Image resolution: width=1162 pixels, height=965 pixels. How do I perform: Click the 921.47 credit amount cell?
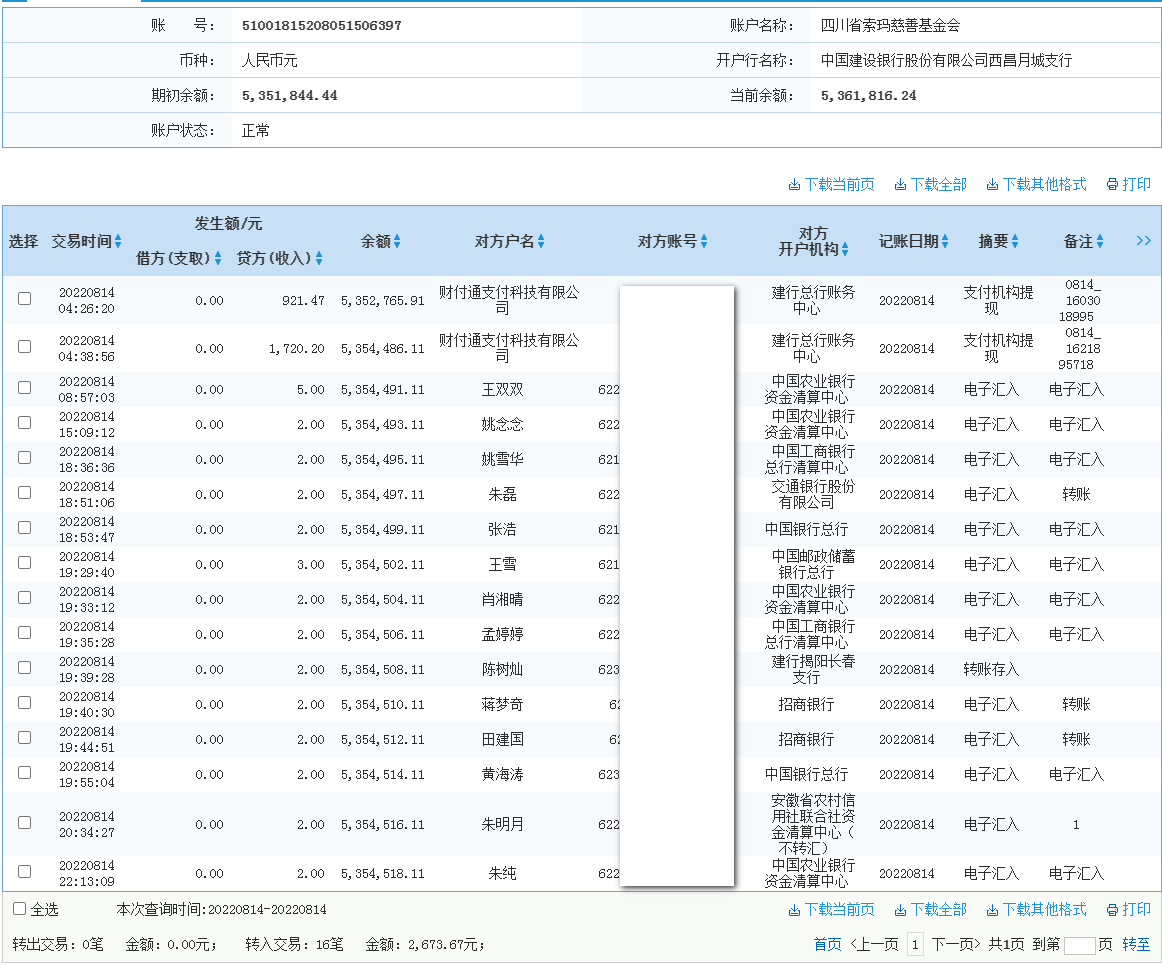pyautogui.click(x=303, y=301)
